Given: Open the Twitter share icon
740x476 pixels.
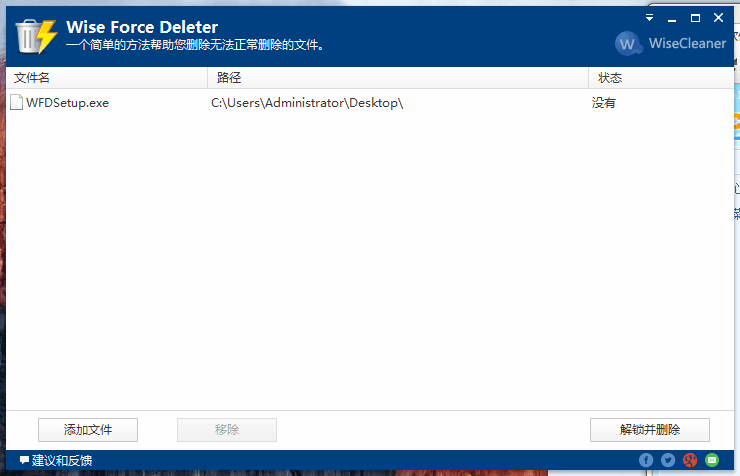Looking at the screenshot, I should 668,460.
